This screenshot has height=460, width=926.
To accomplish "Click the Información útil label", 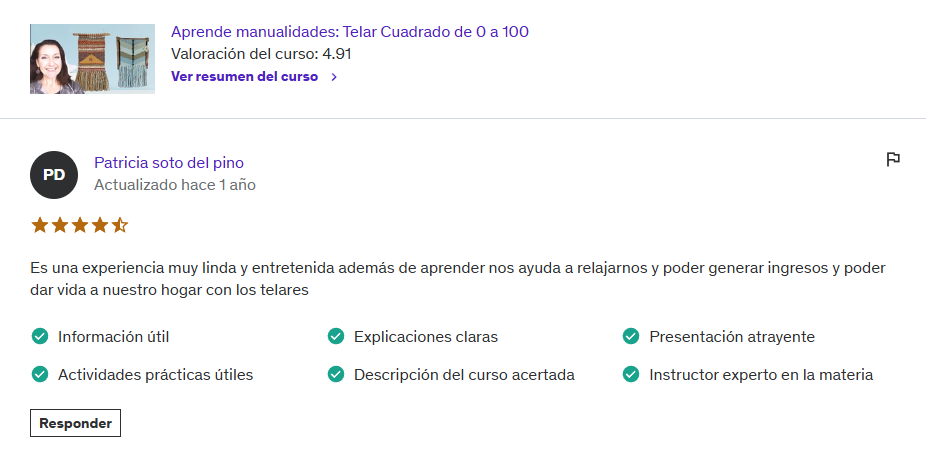I will pos(120,337).
